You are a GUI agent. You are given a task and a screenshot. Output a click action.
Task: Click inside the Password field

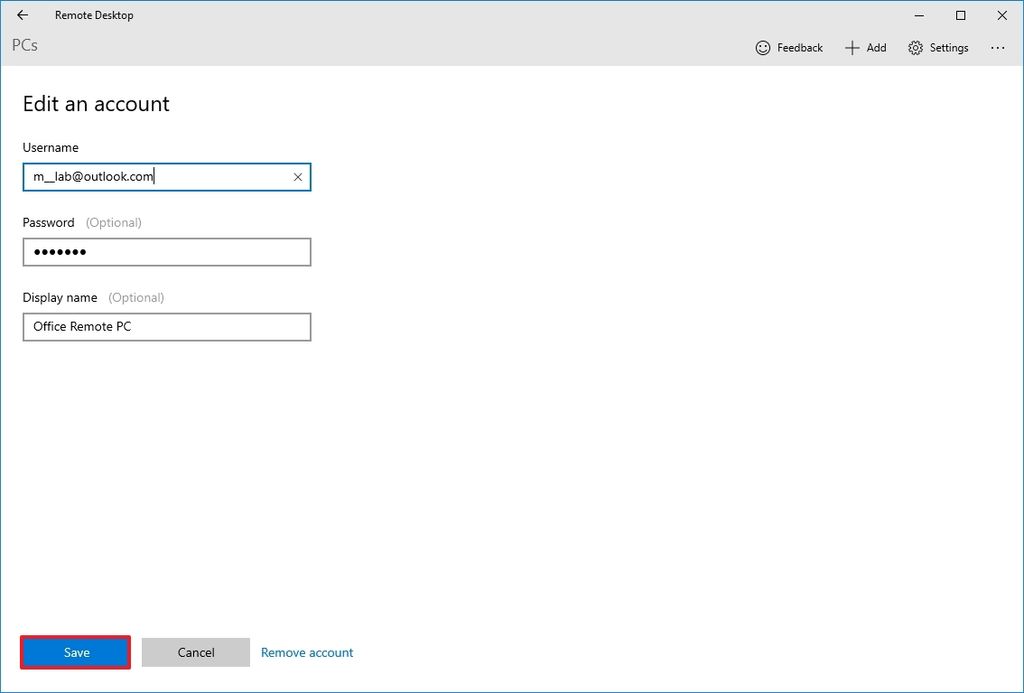coord(166,252)
